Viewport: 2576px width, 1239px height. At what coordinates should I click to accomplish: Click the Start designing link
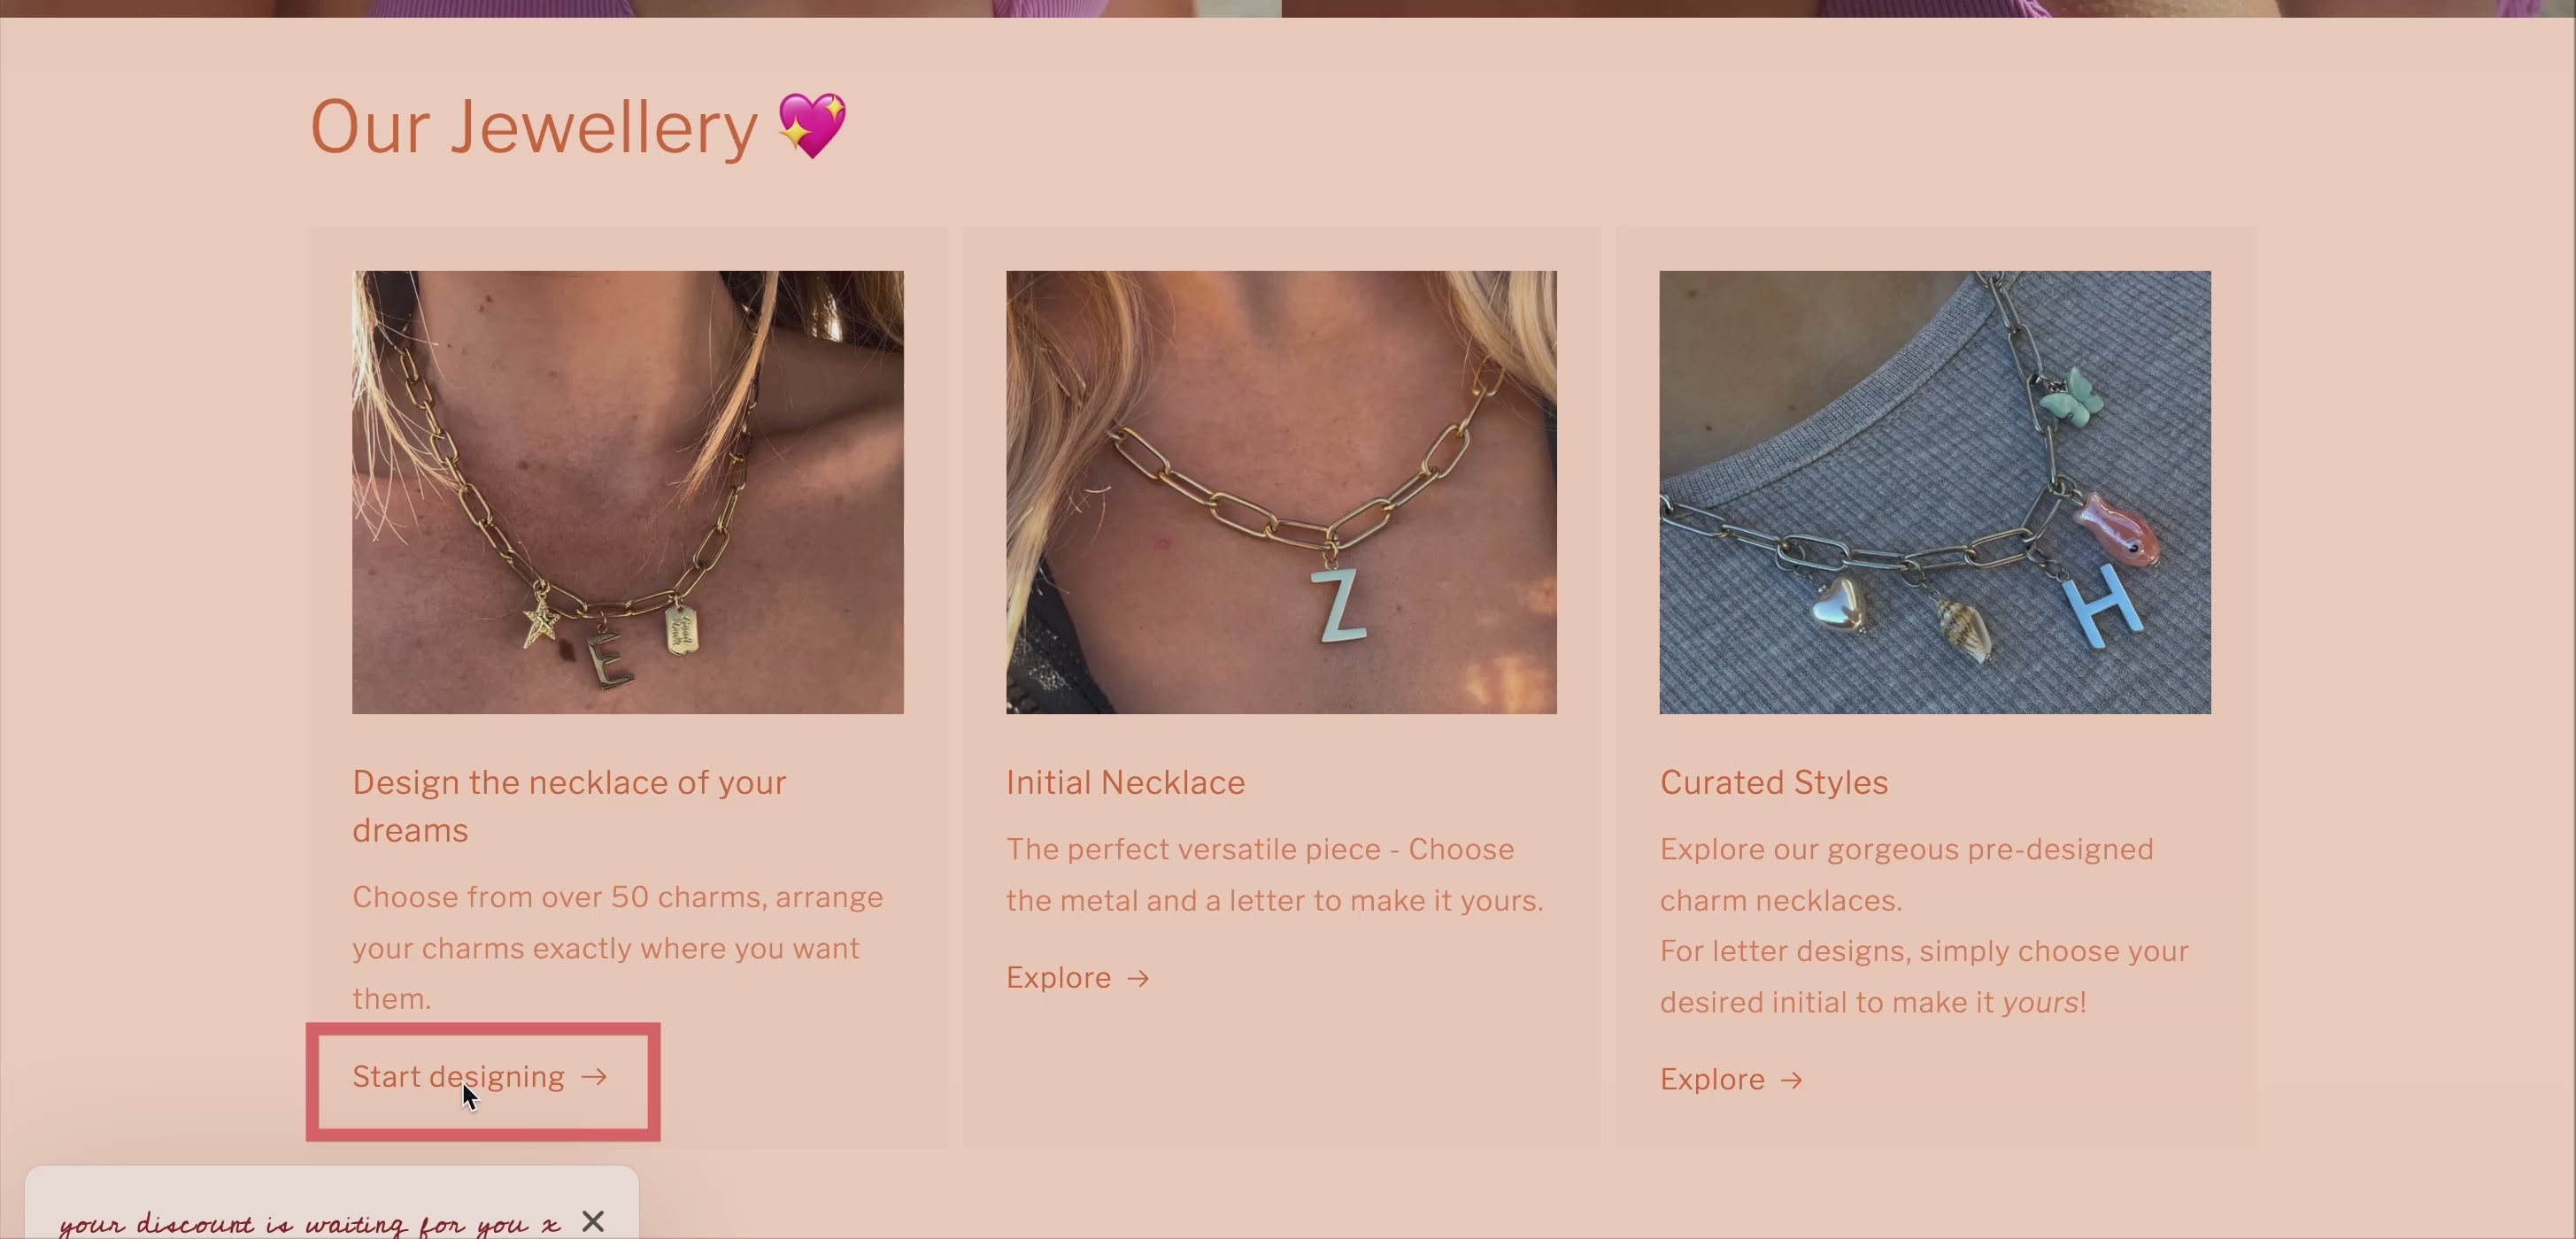click(x=480, y=1077)
